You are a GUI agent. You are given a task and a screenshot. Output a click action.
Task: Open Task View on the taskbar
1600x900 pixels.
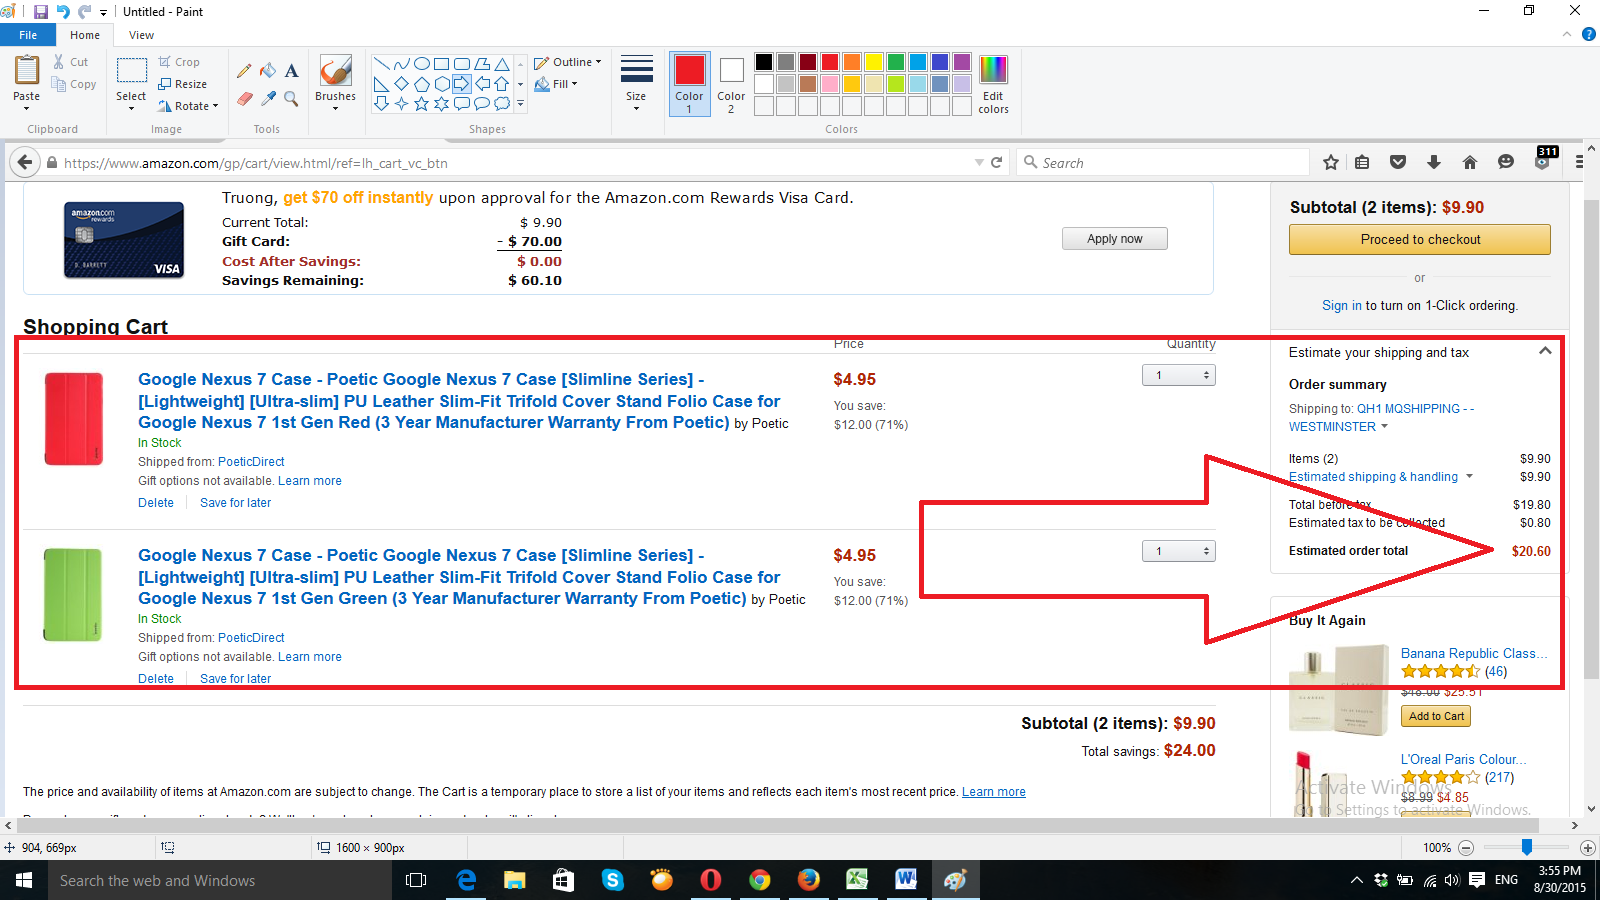(416, 880)
